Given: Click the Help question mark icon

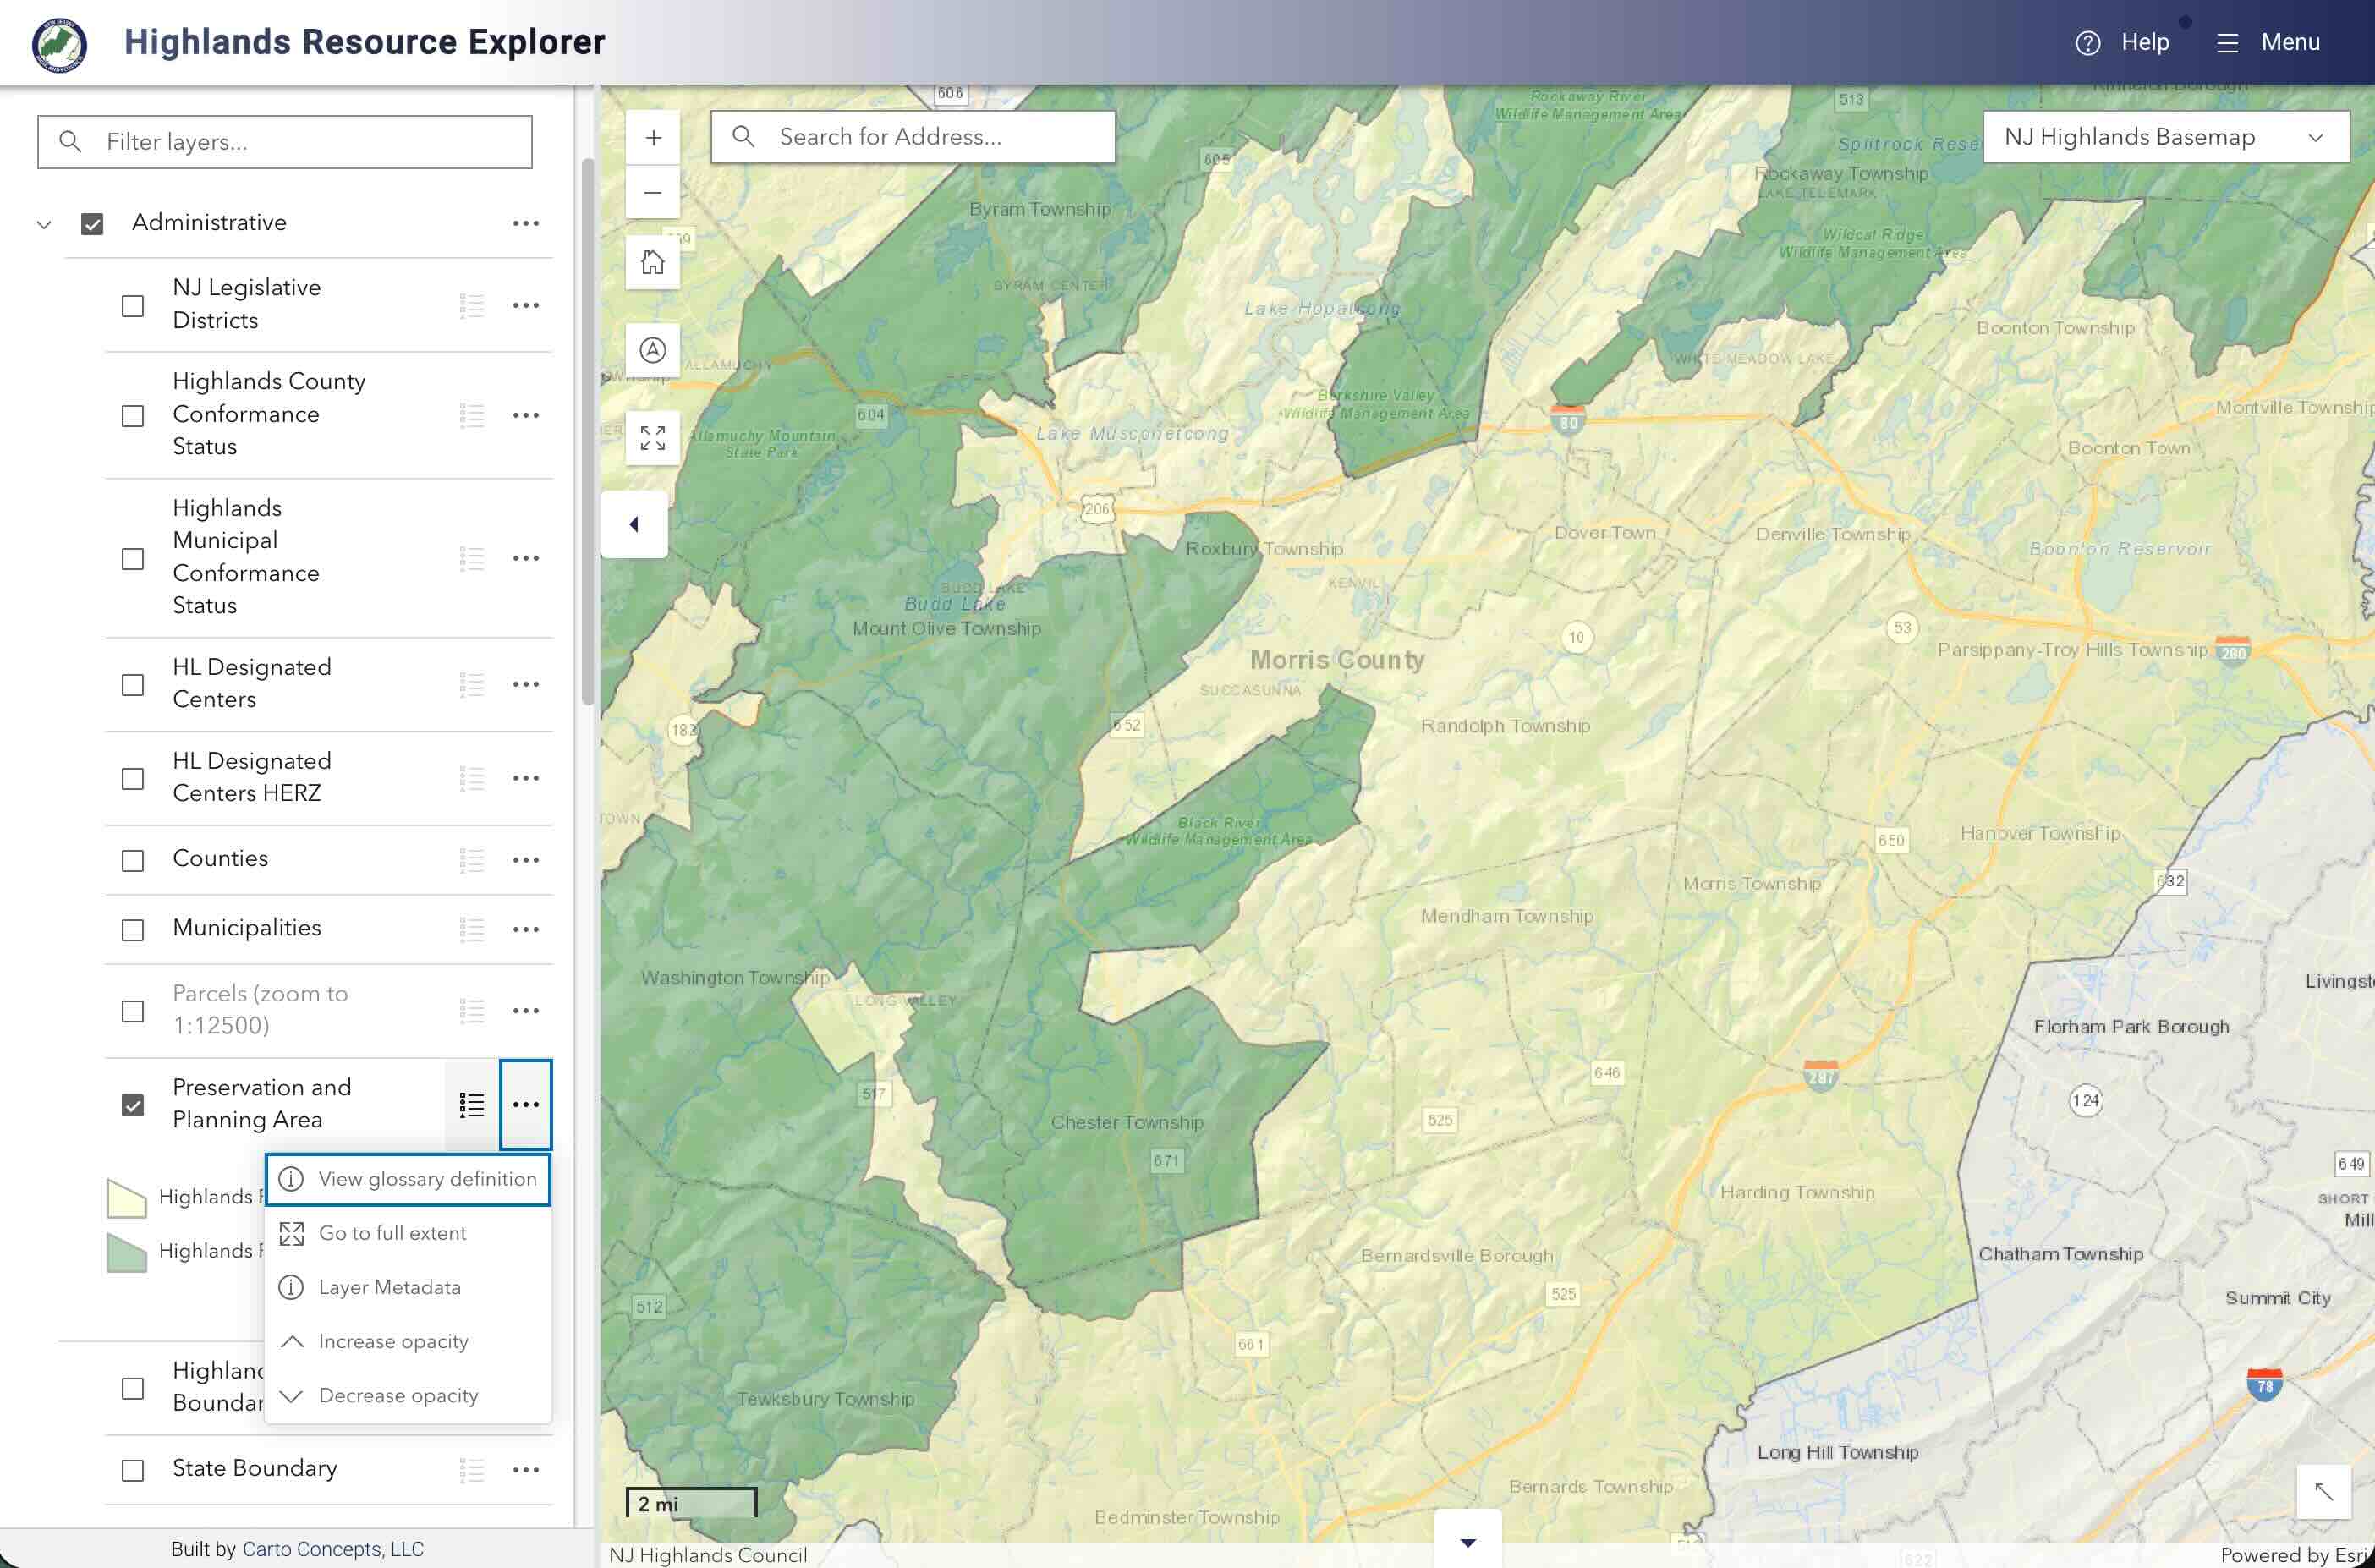Looking at the screenshot, I should (x=2087, y=43).
